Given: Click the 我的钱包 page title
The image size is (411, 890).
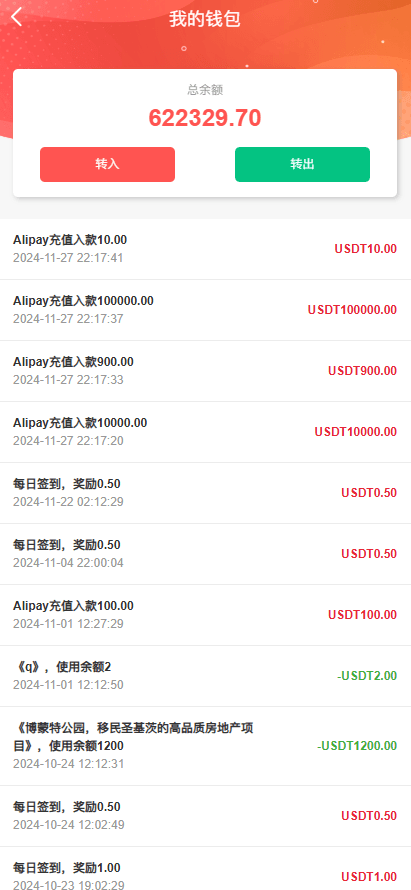Looking at the screenshot, I should pyautogui.click(x=205, y=19).
